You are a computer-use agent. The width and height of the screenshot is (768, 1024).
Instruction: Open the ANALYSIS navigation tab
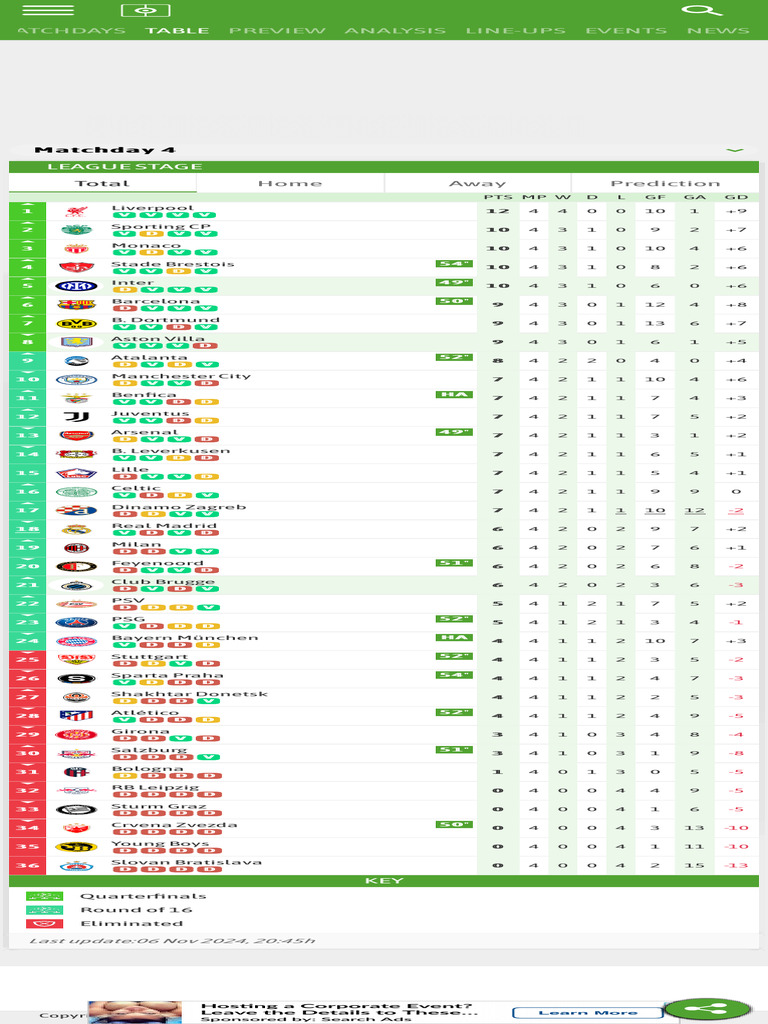click(395, 31)
